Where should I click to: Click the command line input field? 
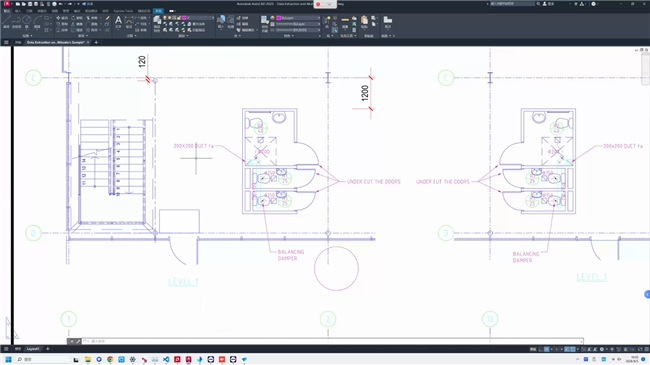332,341
